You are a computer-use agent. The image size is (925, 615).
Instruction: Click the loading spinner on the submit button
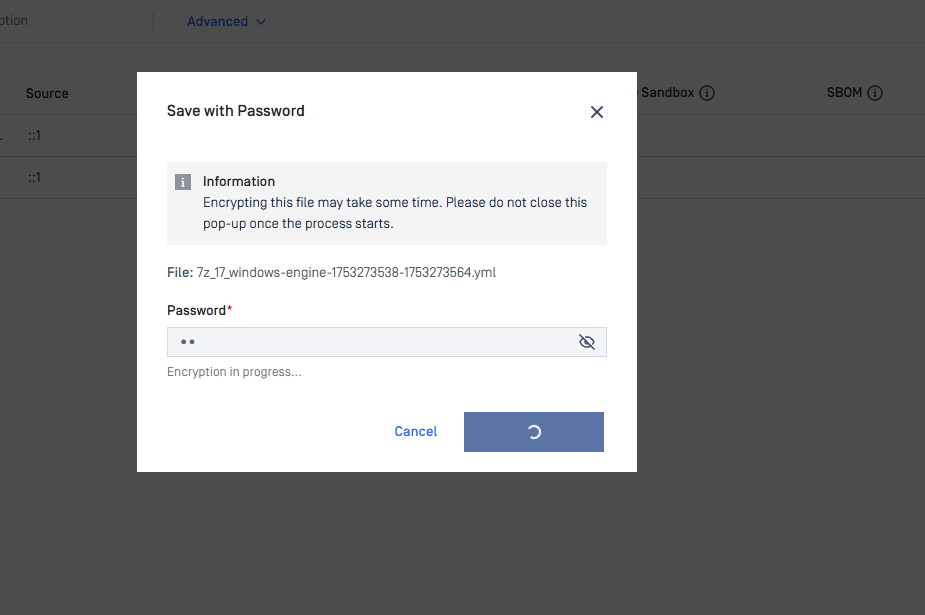534,432
